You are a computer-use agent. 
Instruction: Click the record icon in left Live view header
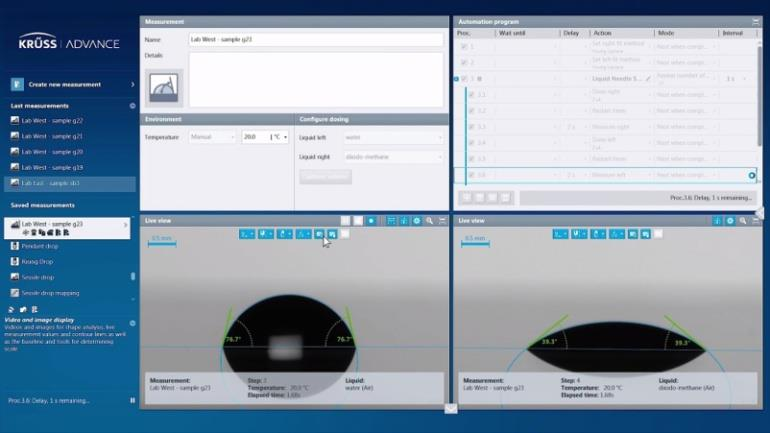371,220
